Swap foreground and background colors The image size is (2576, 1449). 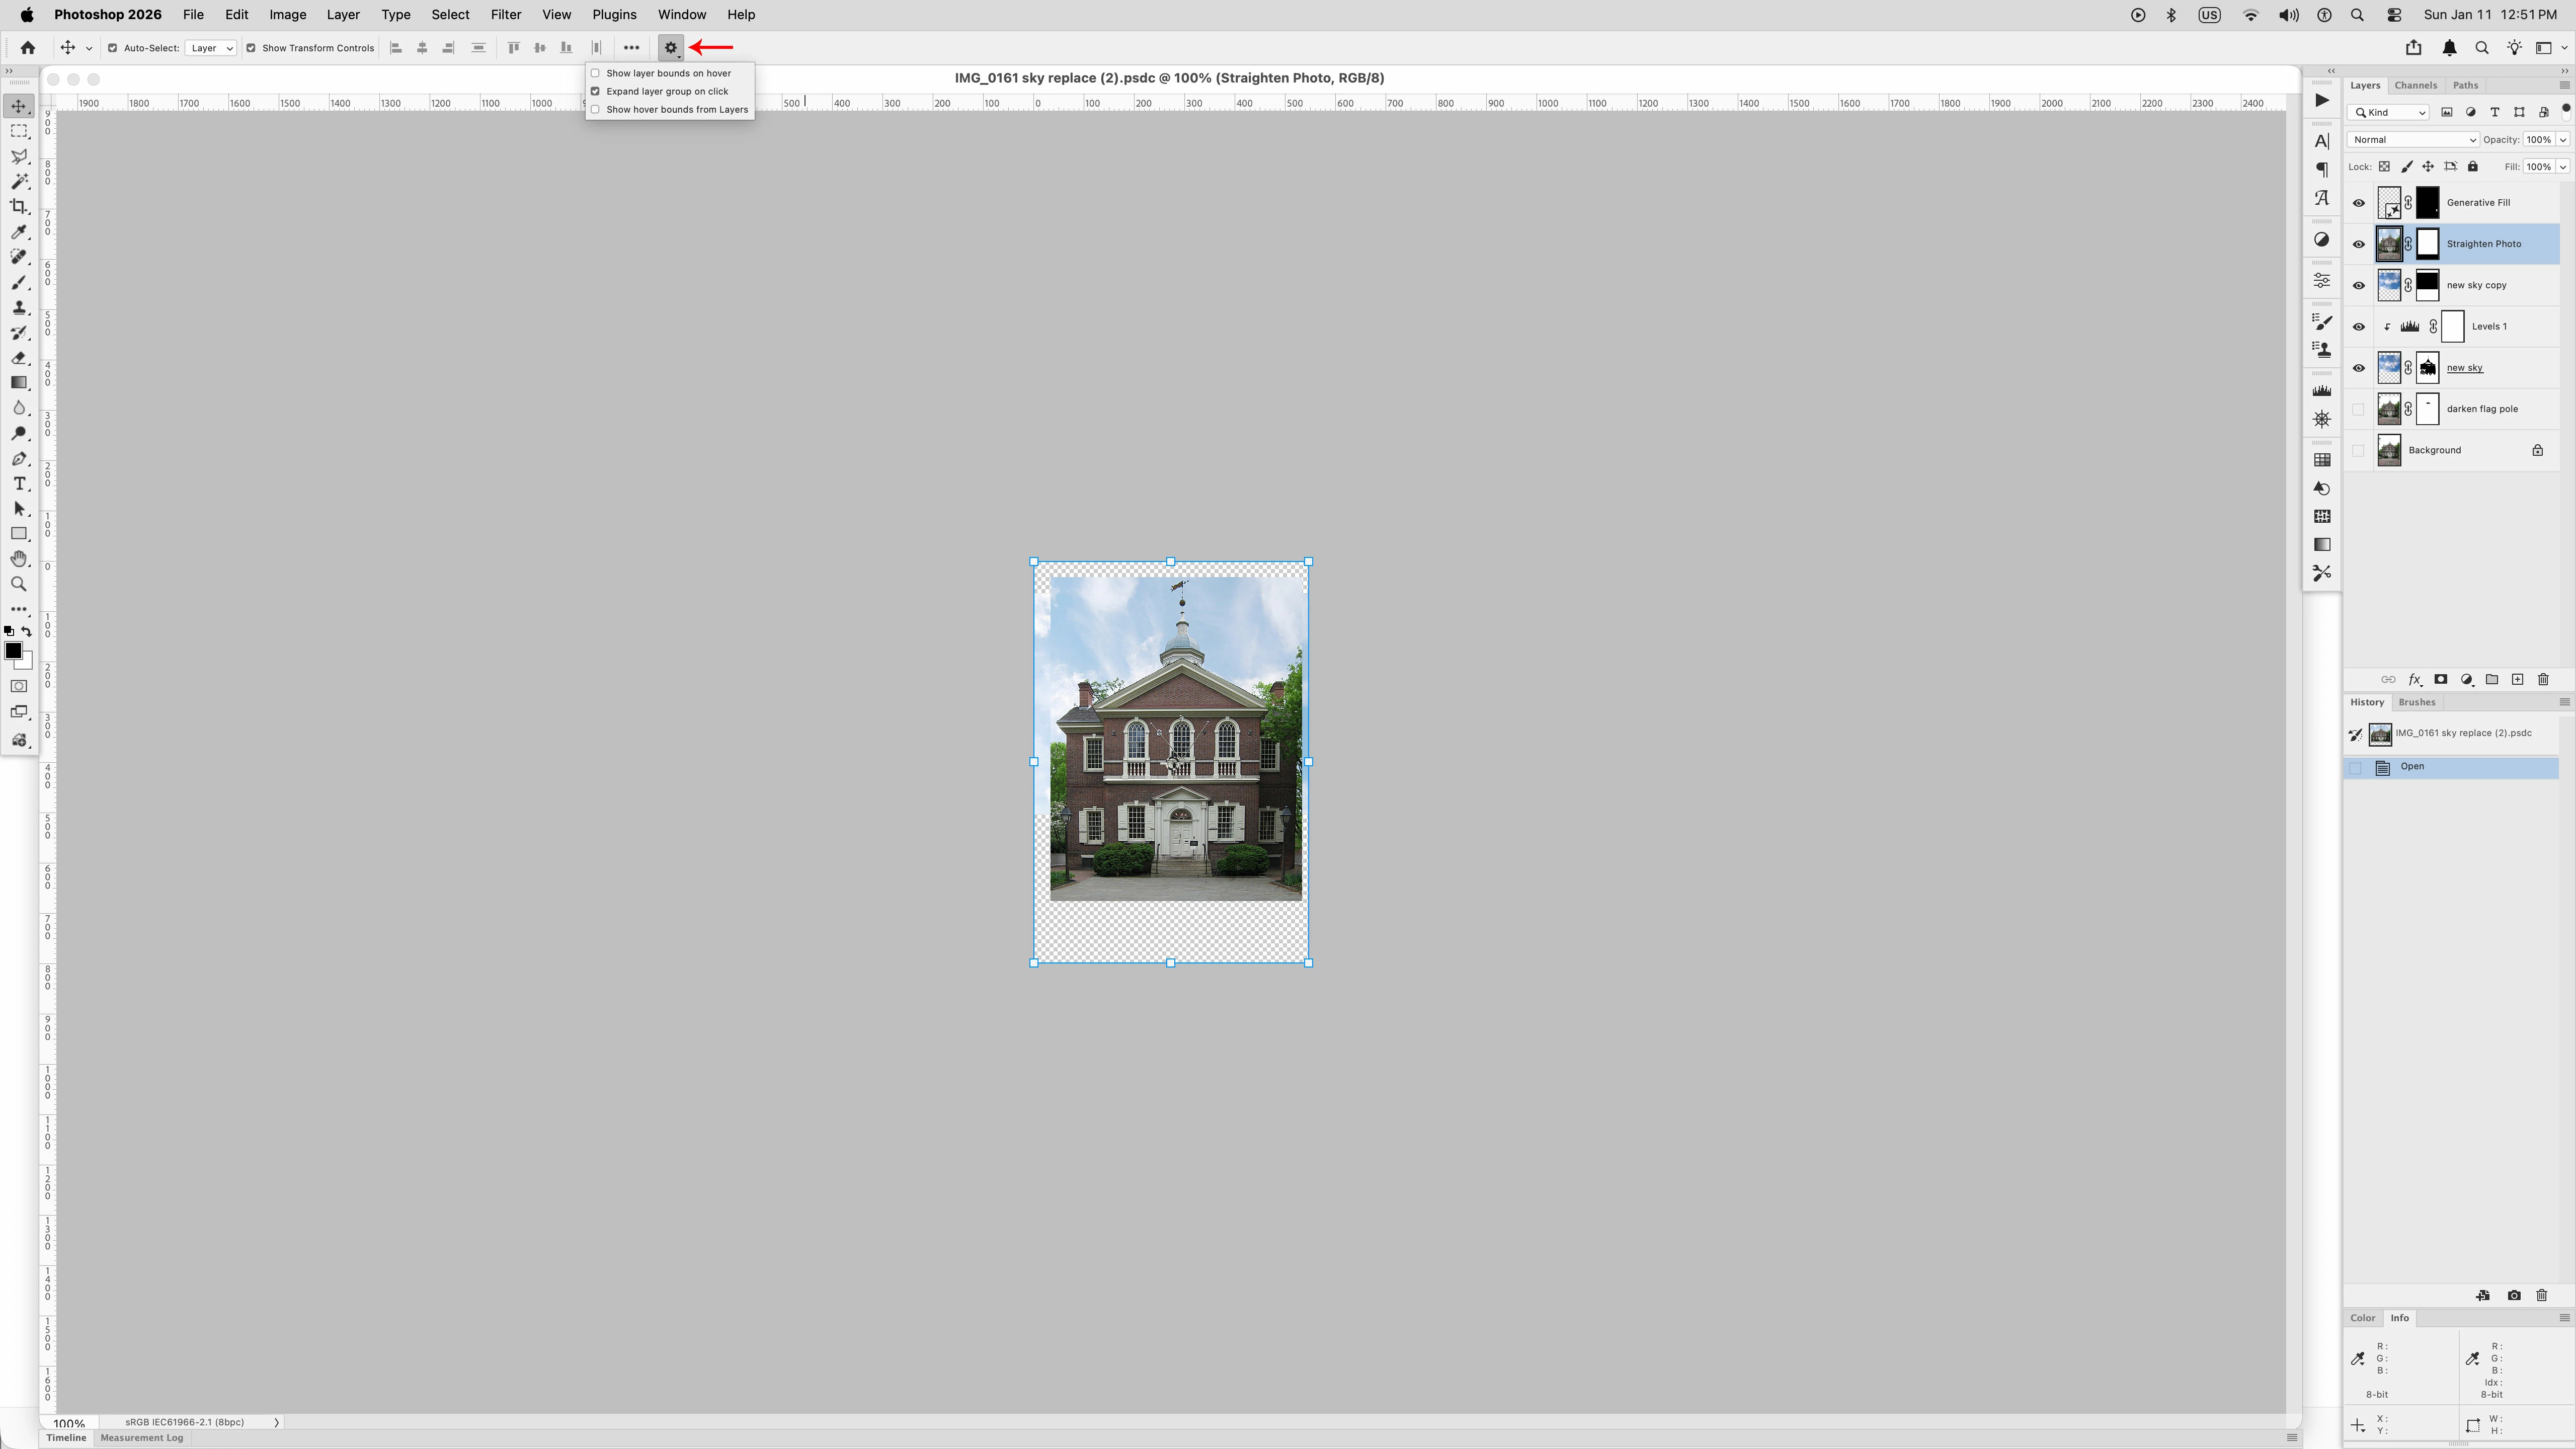26,631
